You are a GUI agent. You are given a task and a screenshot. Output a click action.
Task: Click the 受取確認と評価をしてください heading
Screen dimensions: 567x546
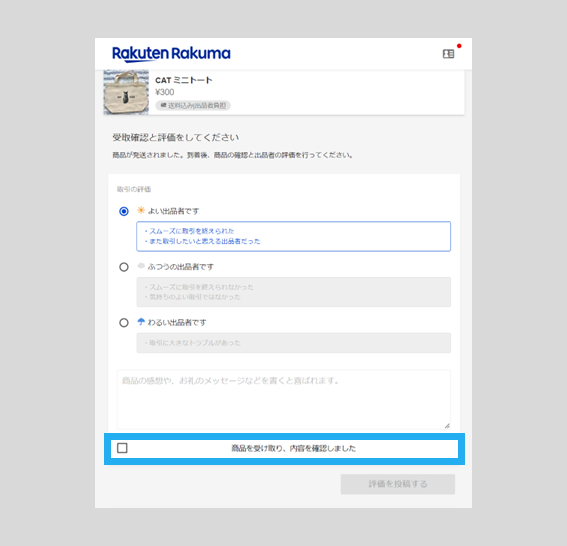pos(176,138)
